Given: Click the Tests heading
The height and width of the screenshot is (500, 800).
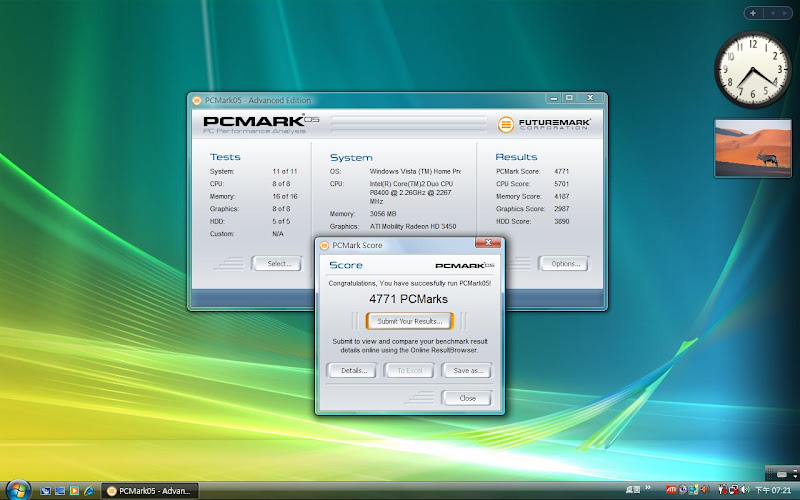Looking at the screenshot, I should (x=225, y=157).
